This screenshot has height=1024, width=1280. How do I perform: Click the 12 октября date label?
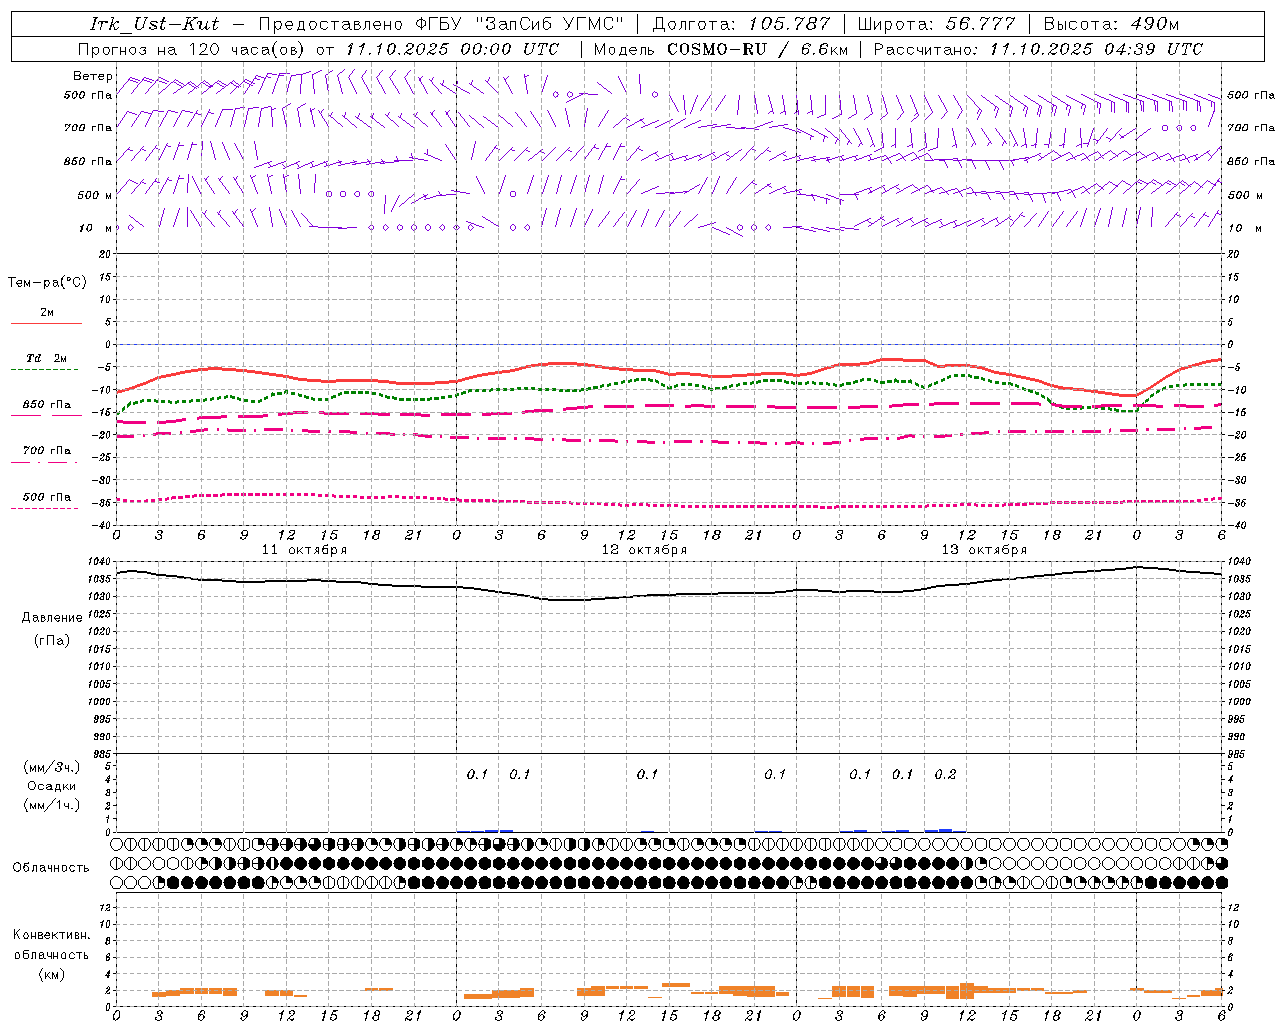pyautogui.click(x=645, y=550)
